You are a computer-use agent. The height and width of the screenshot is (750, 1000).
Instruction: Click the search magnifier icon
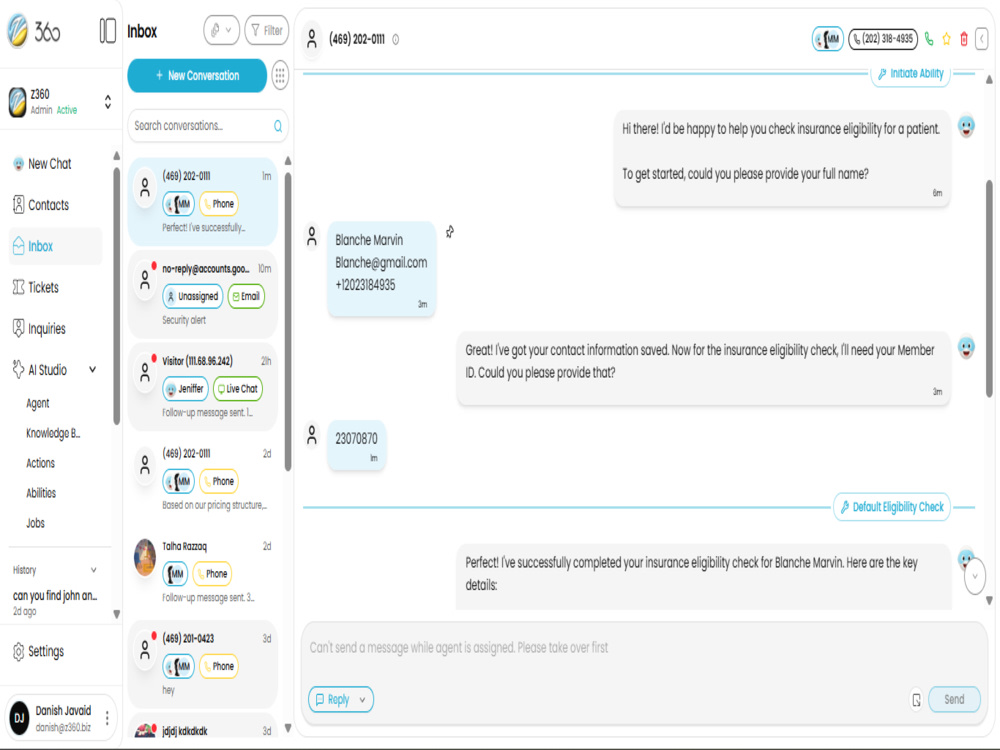coord(278,126)
